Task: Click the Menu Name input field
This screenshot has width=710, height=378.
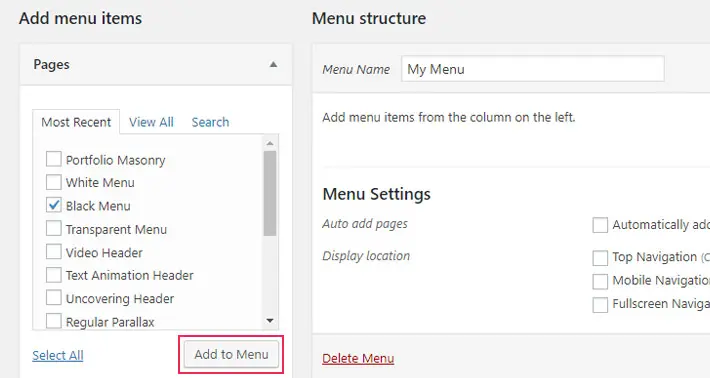Action: (533, 69)
